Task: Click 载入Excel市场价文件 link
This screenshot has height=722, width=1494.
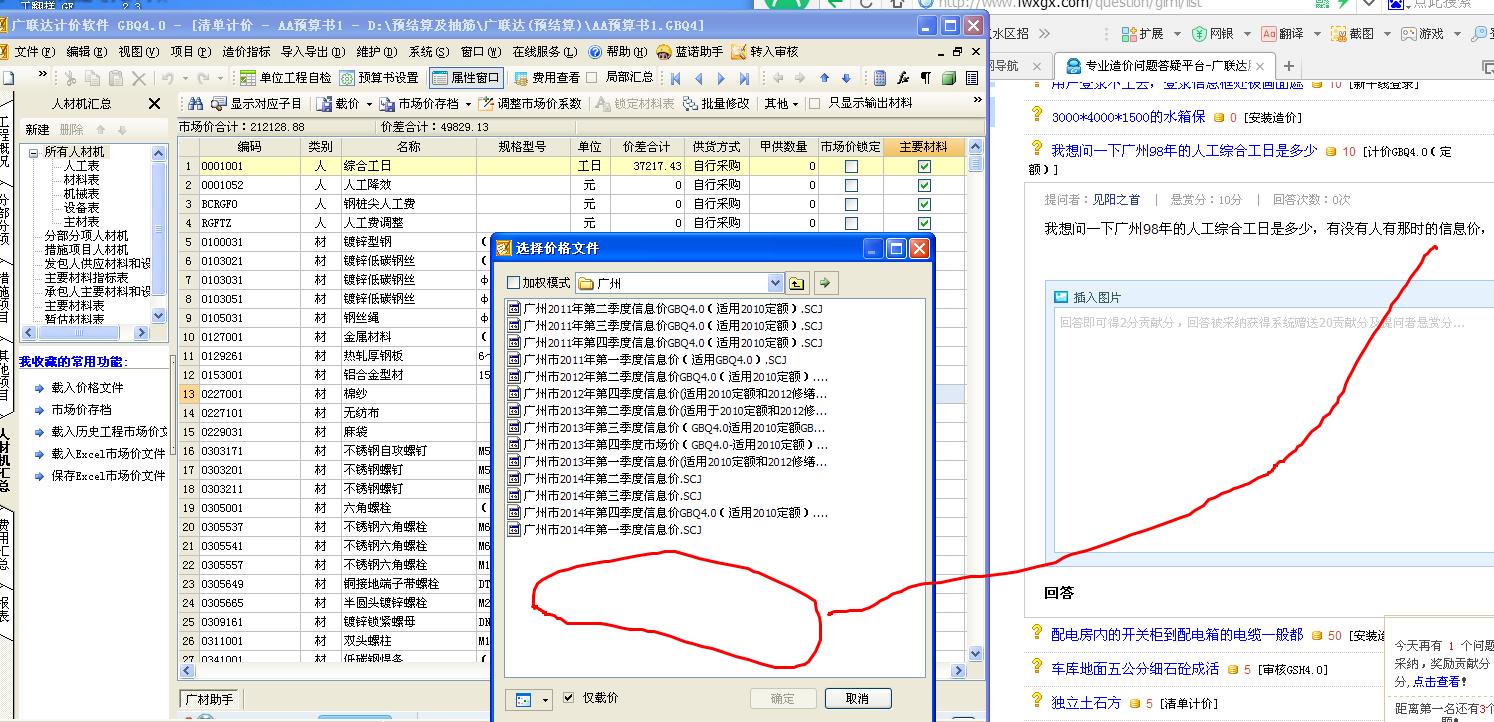Action: [108, 454]
